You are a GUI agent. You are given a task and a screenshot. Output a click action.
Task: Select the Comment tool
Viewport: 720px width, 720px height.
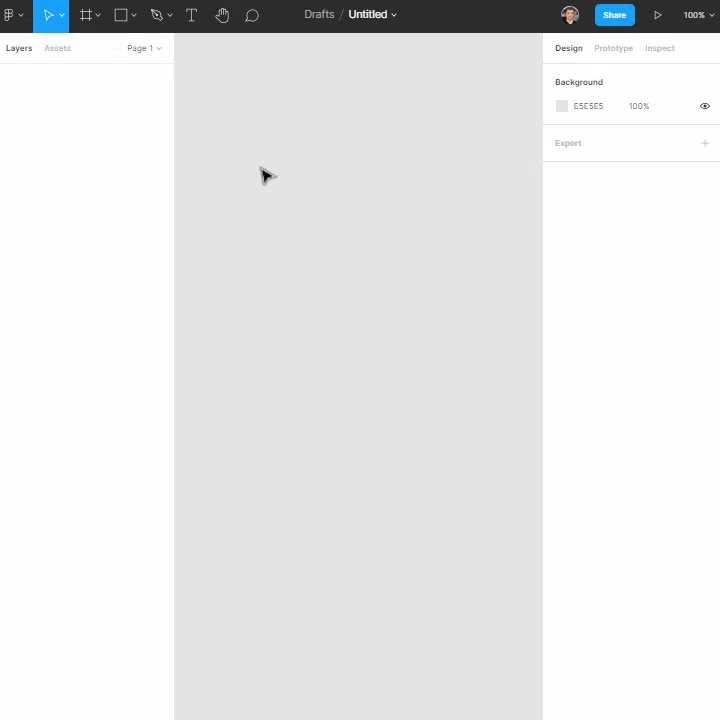(x=252, y=16)
